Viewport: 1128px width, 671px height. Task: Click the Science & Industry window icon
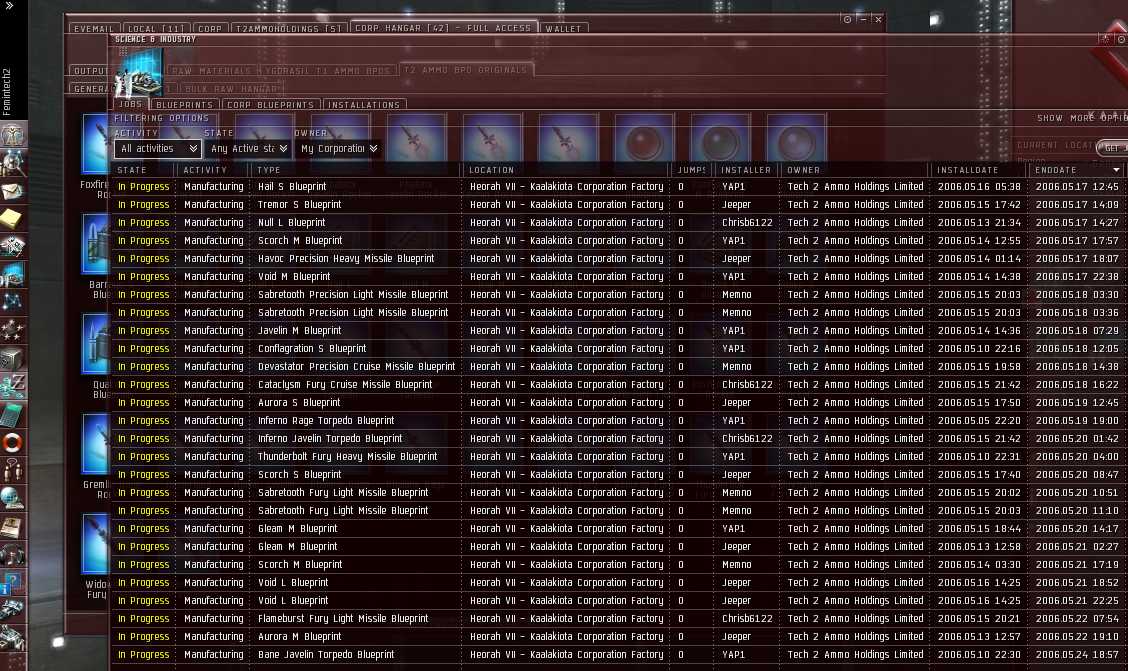click(x=138, y=72)
